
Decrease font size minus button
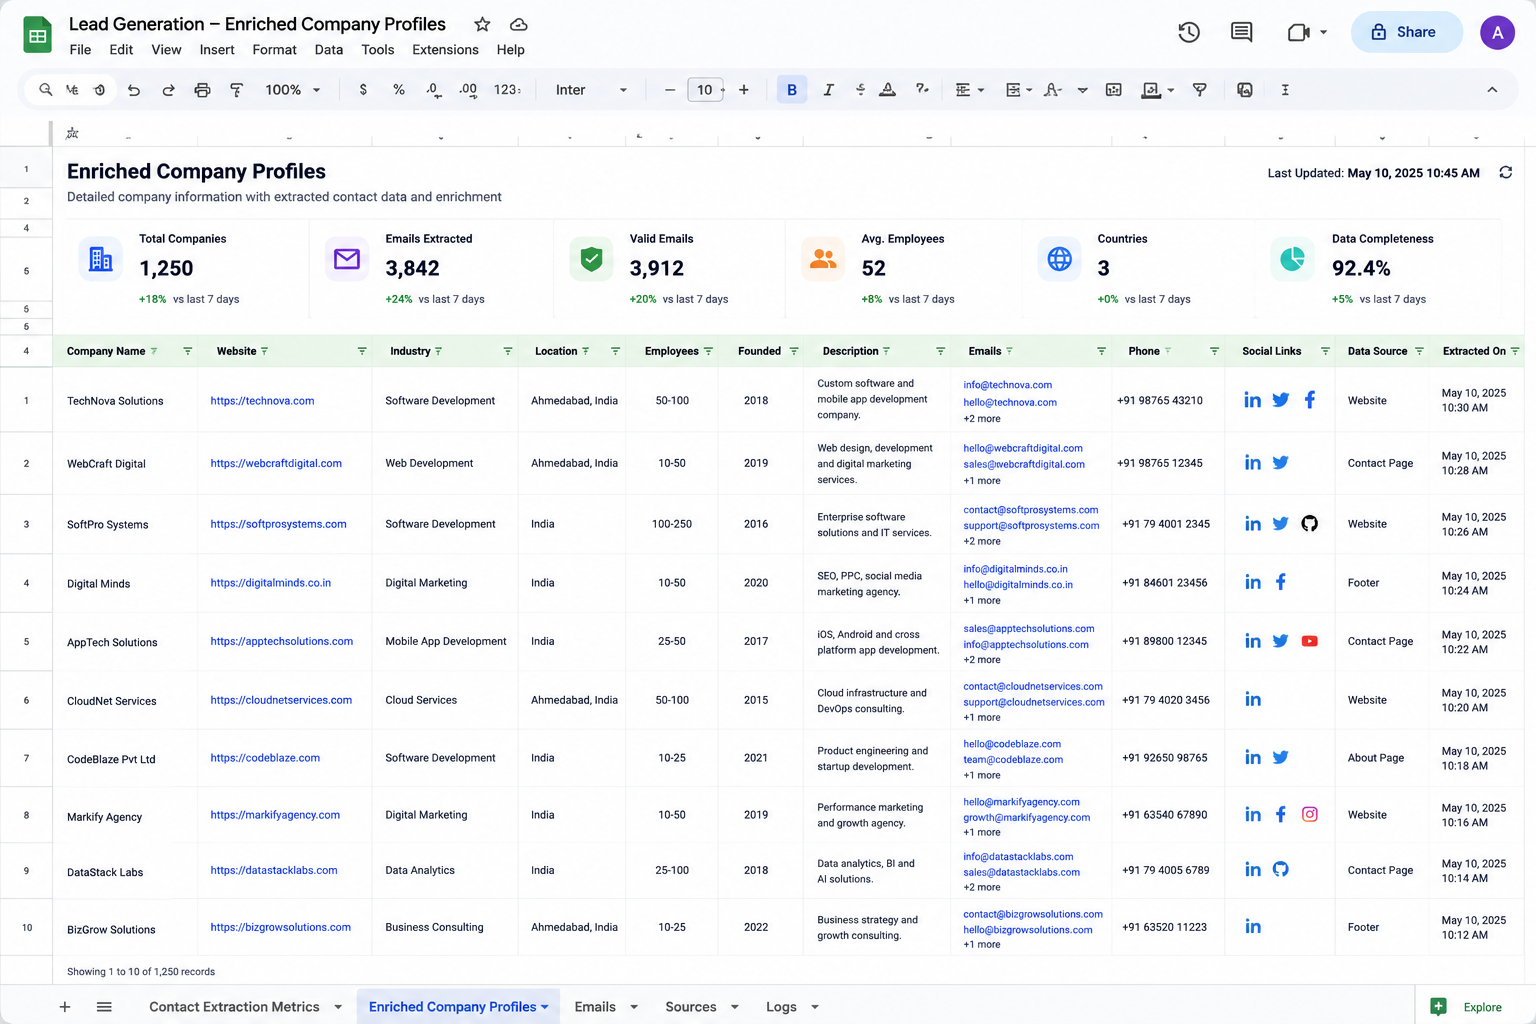(670, 90)
